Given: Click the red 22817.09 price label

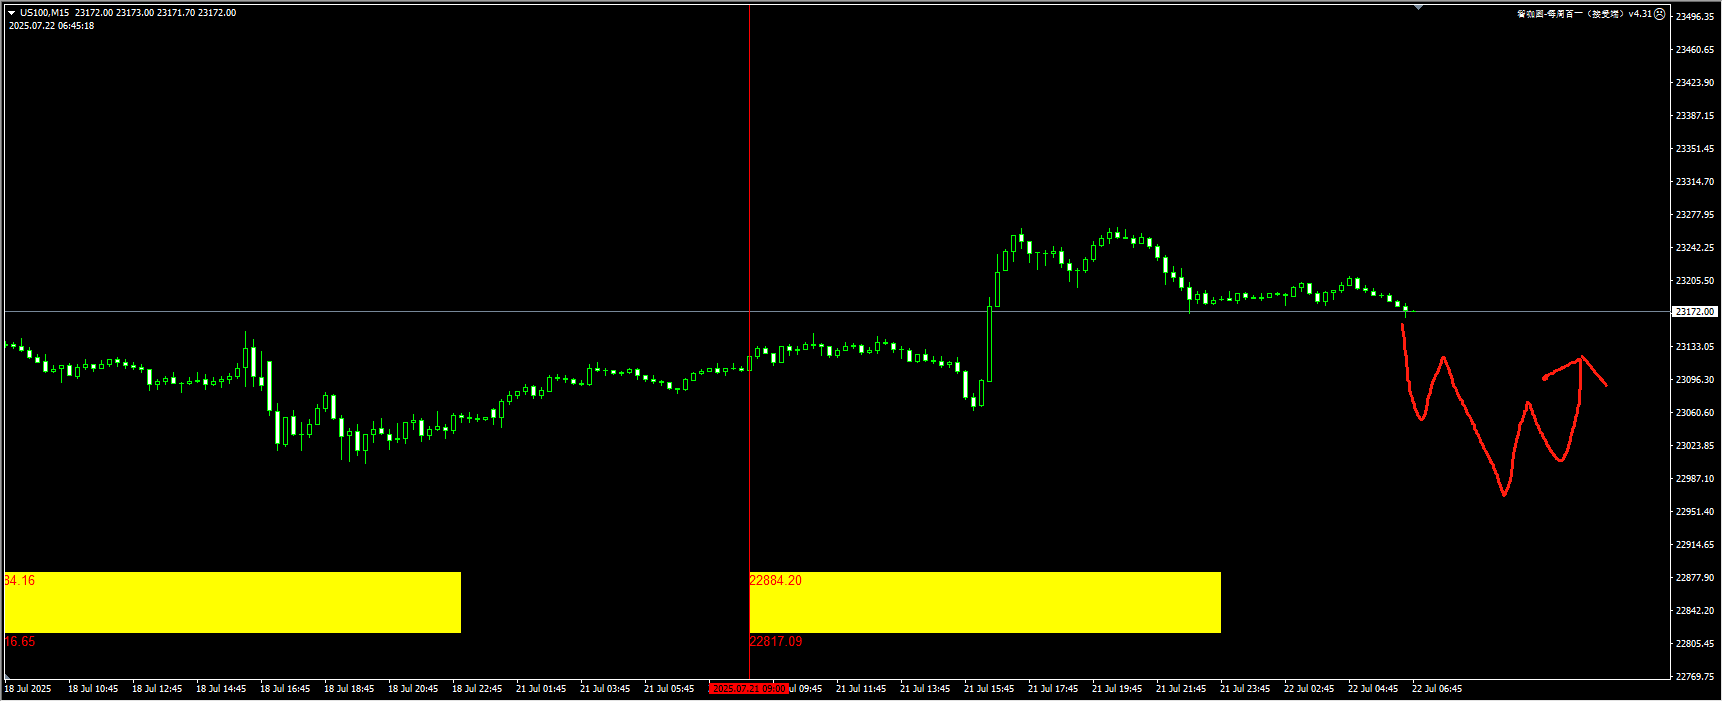Looking at the screenshot, I should 776,641.
